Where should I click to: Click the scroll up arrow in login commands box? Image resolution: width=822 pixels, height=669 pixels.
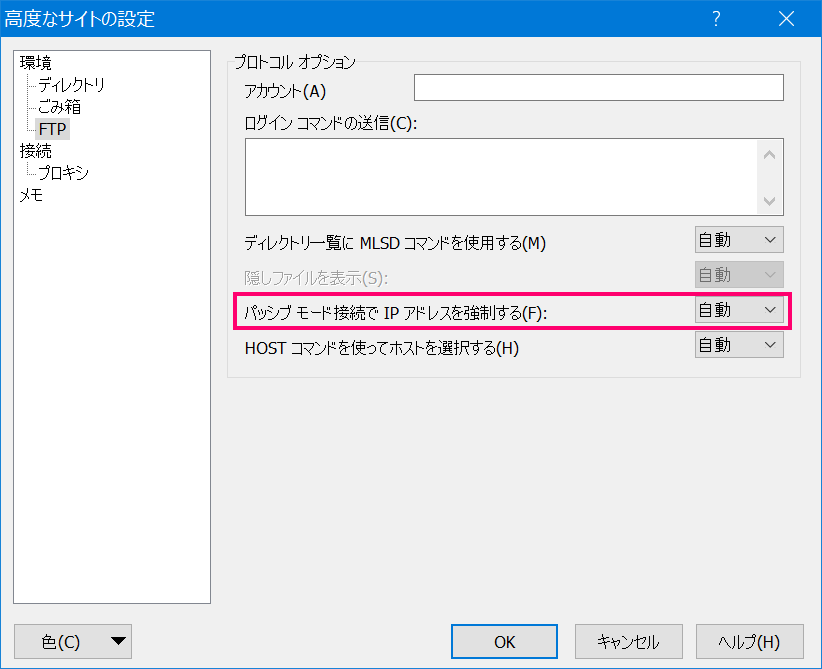coord(770,155)
